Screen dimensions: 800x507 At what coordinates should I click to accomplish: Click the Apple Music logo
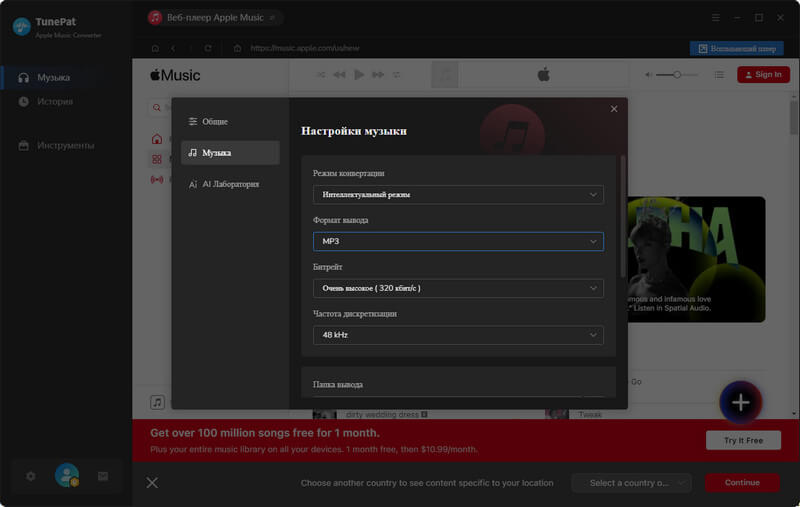click(175, 75)
